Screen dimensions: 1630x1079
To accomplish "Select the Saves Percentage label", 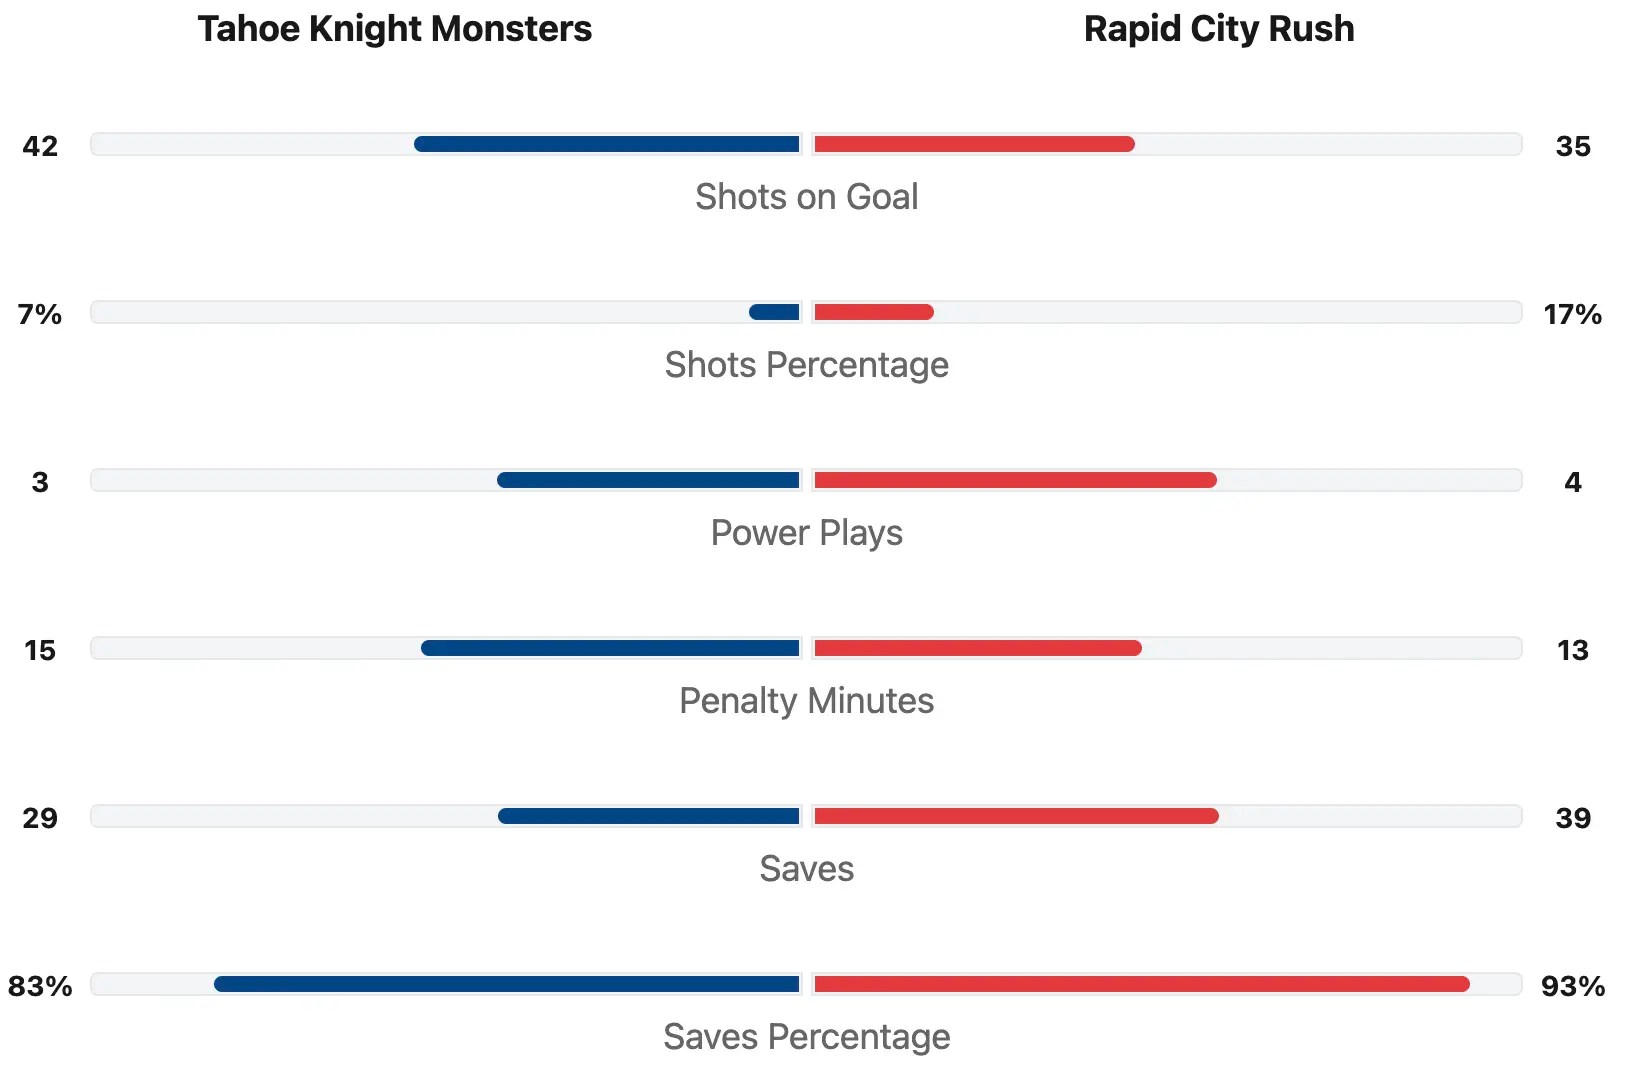I will [x=806, y=1037].
